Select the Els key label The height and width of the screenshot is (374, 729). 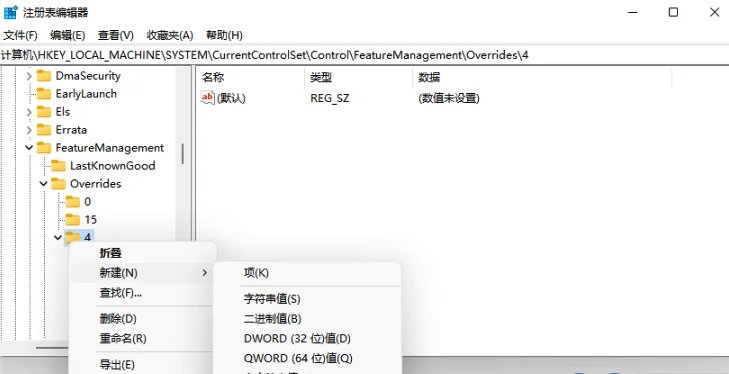[x=62, y=112]
